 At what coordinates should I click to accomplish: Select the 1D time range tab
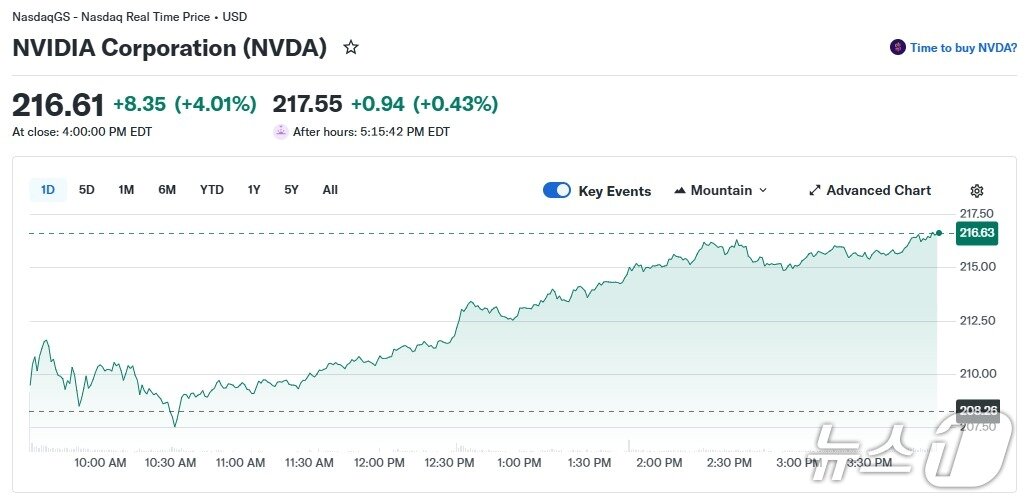48,190
